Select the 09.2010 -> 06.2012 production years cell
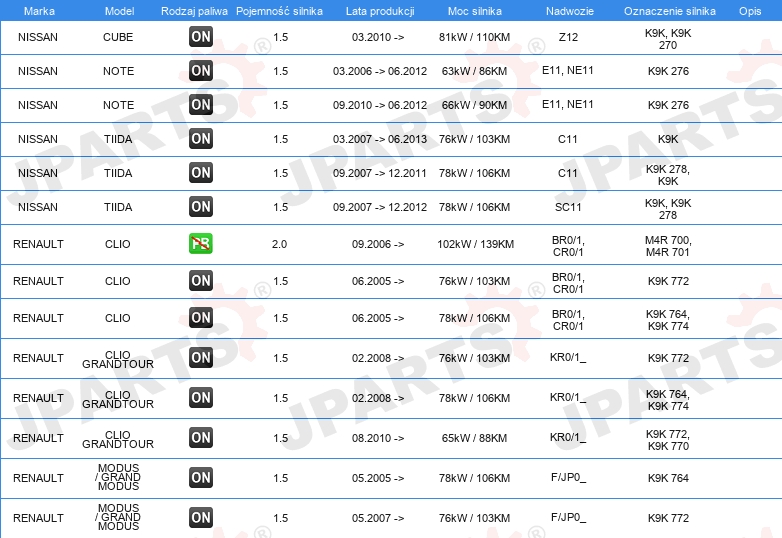The height and width of the screenshot is (538, 782). pyautogui.click(x=380, y=105)
